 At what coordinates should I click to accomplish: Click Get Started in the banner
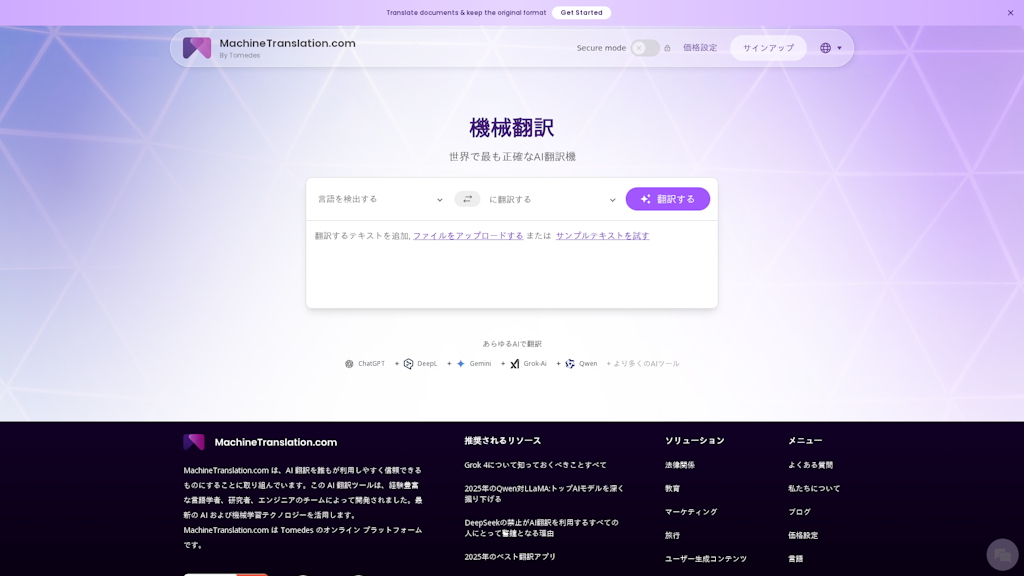coord(581,12)
